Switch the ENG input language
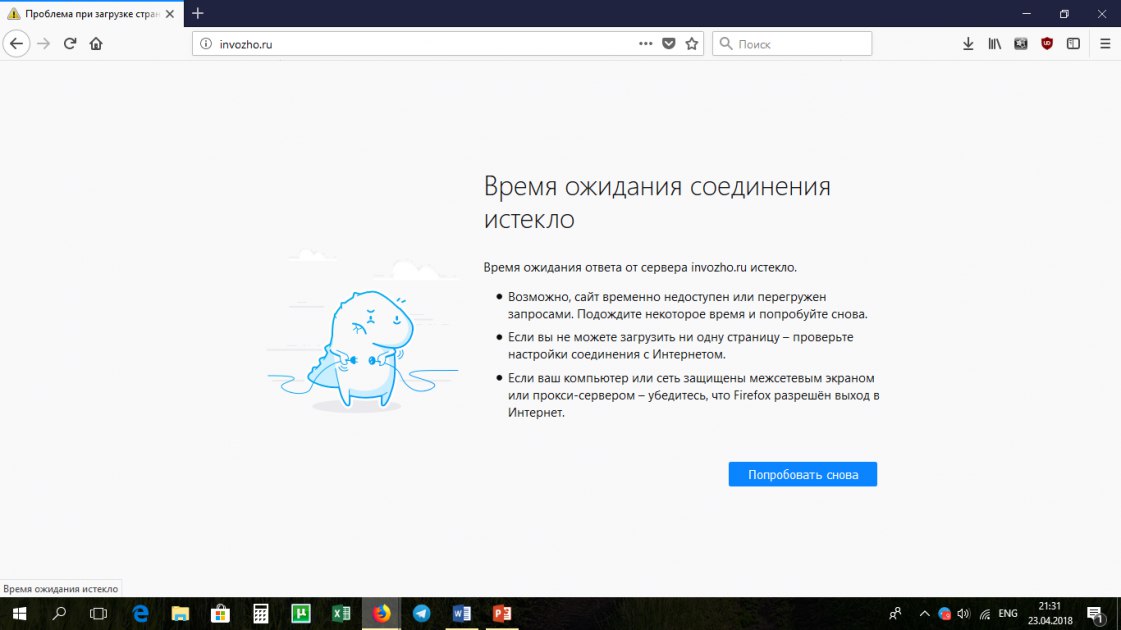The height and width of the screenshot is (630, 1121). tap(1008, 614)
